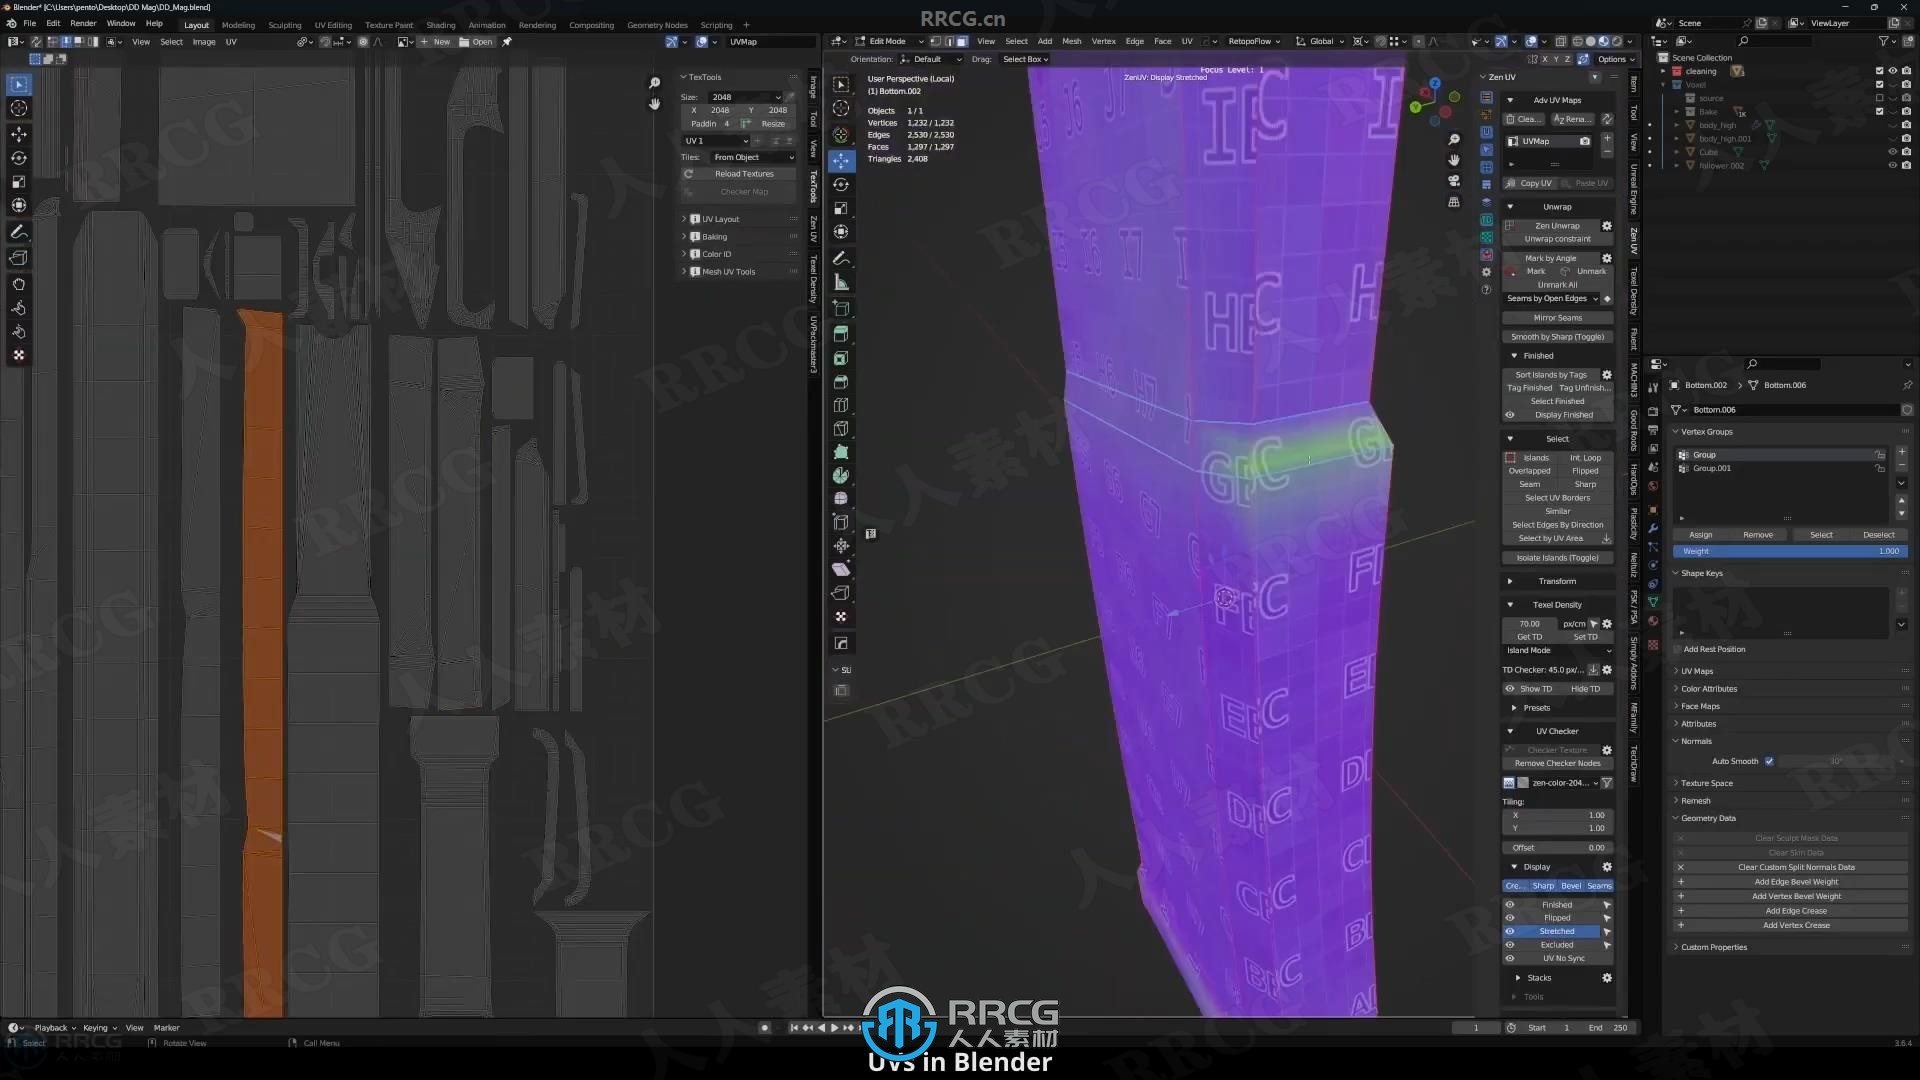The image size is (1920, 1080).
Task: Hide the Cube object in outliner
Action: click(x=1892, y=152)
